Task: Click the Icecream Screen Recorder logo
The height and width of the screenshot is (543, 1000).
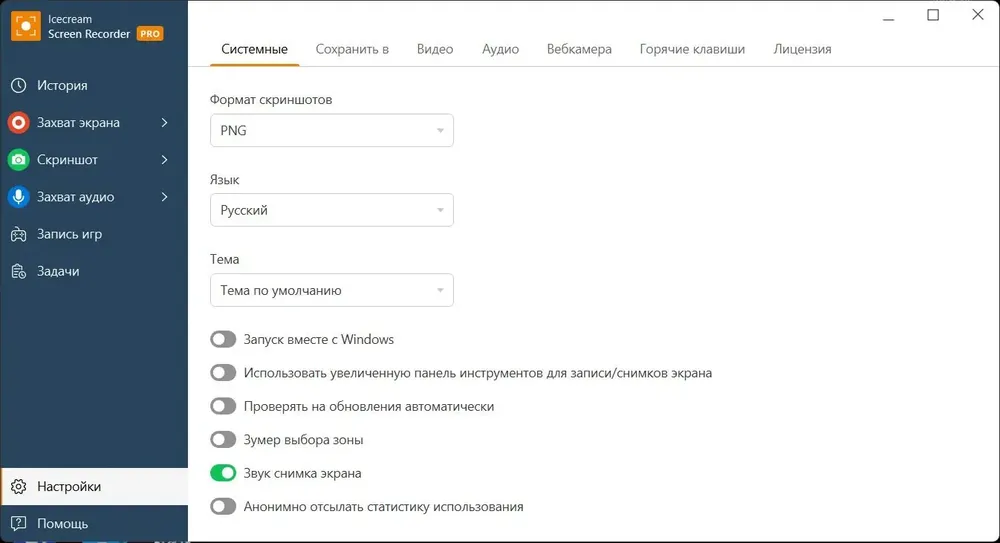Action: 26,25
